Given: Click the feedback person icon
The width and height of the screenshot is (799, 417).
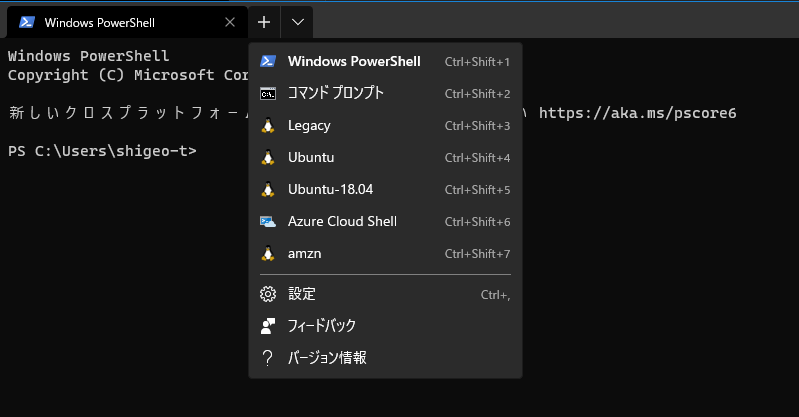Looking at the screenshot, I should point(268,326).
